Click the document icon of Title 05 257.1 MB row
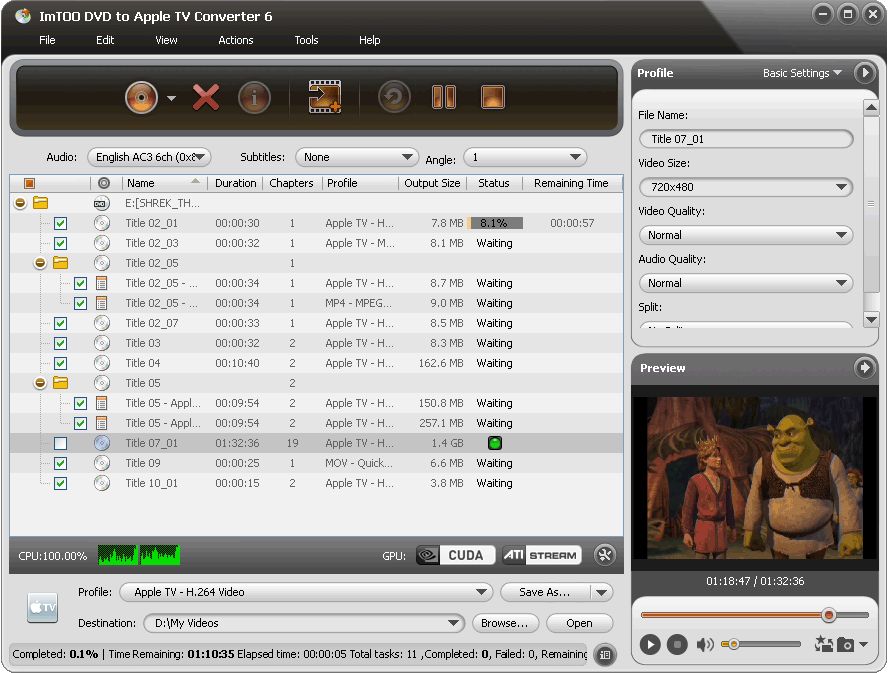This screenshot has width=888, height=673. [x=102, y=423]
